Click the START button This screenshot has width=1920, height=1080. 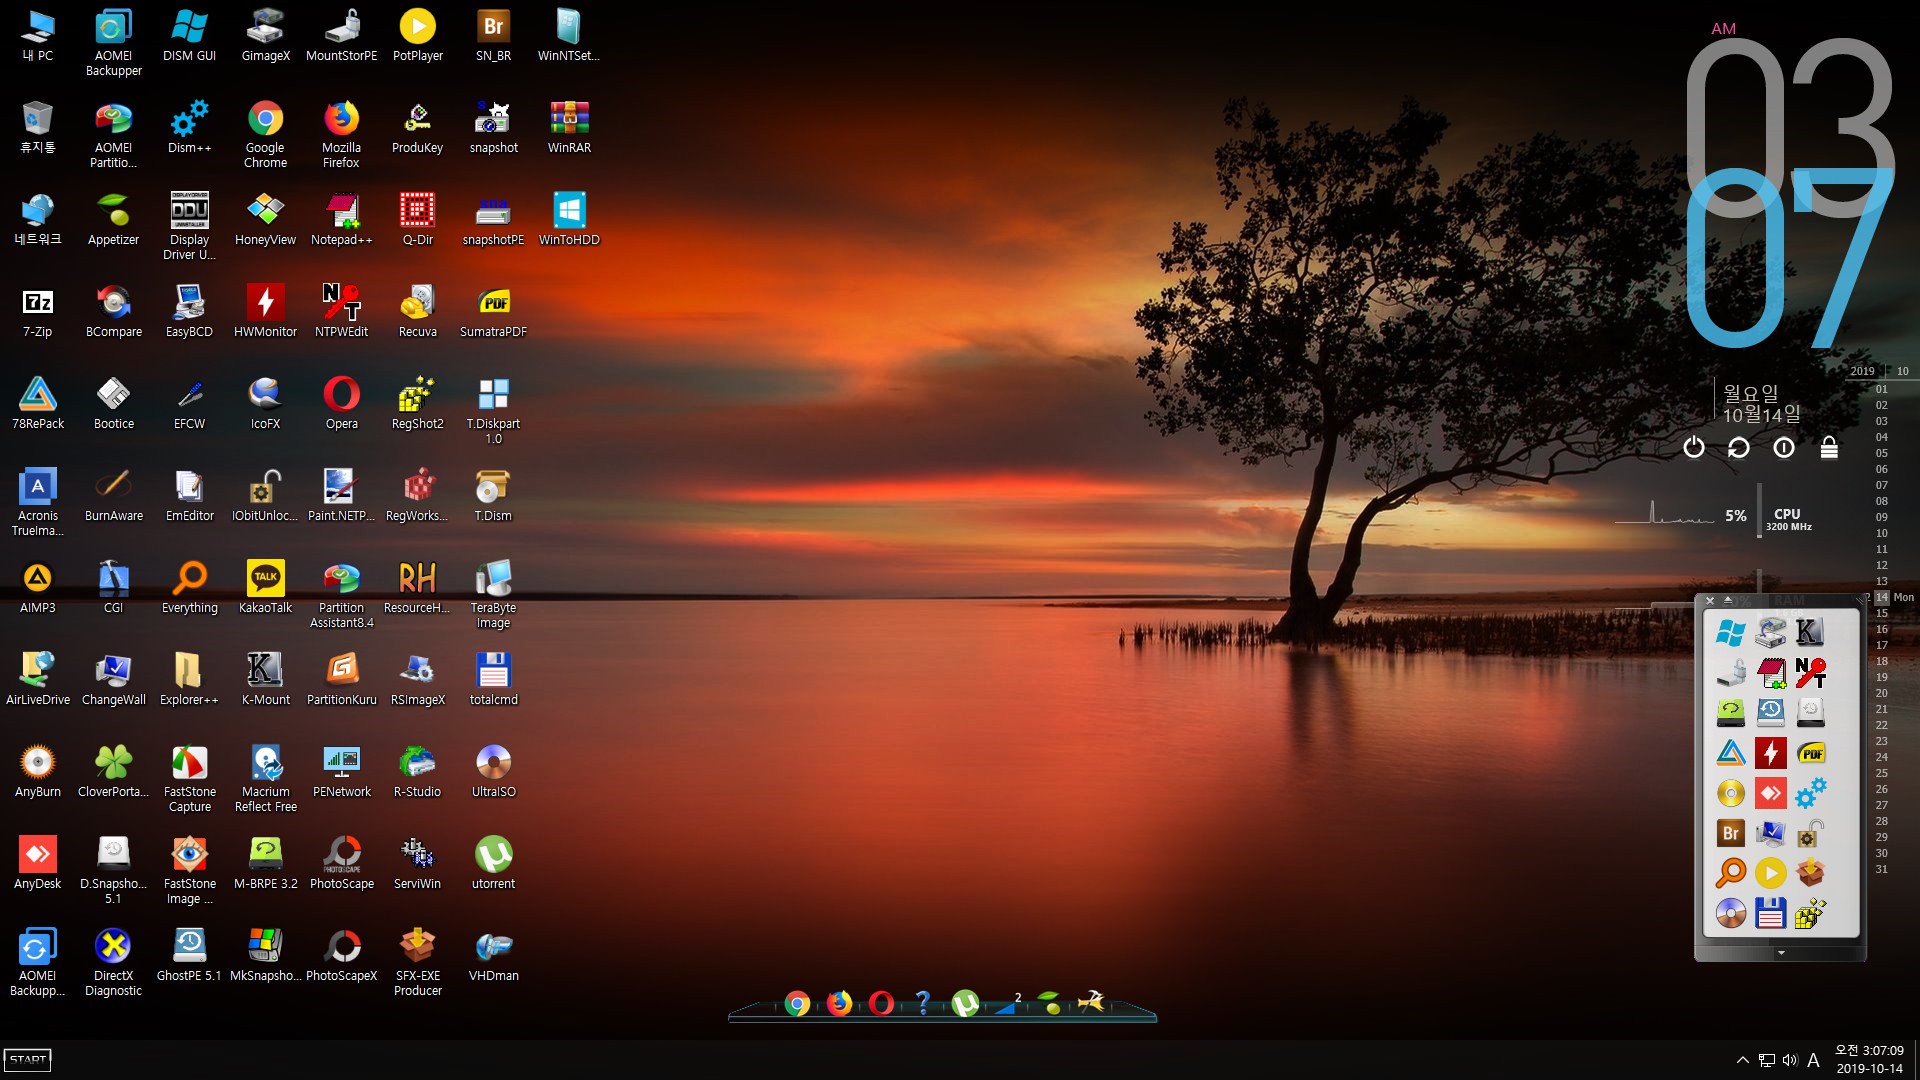(28, 1060)
